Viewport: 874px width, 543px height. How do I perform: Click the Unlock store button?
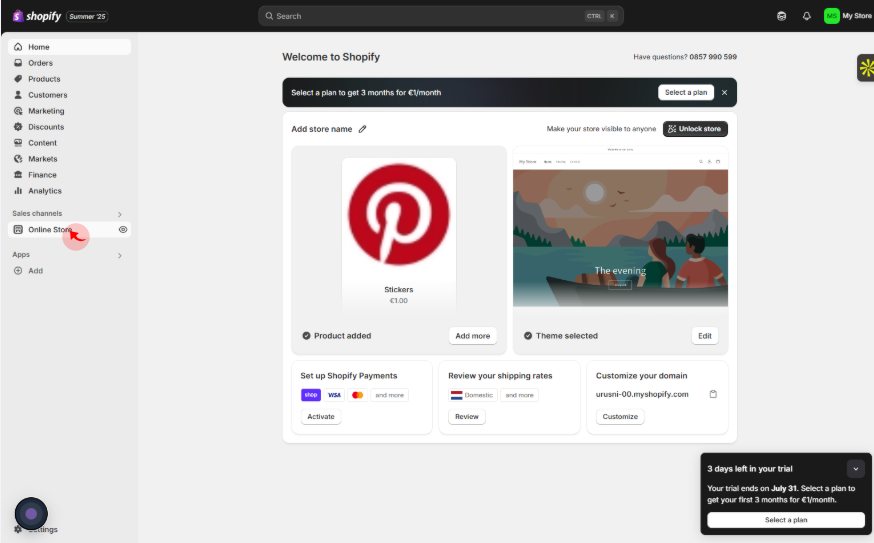tap(695, 129)
